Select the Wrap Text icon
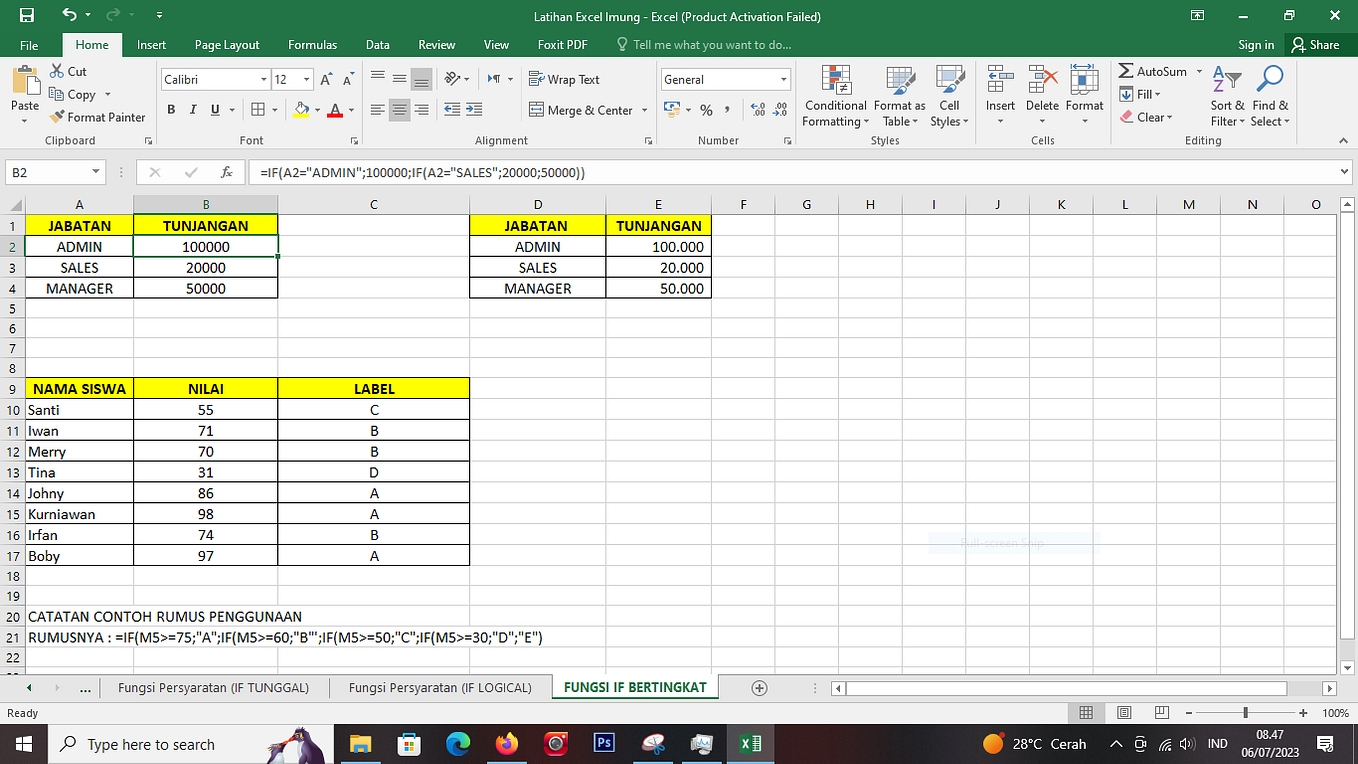 point(536,79)
